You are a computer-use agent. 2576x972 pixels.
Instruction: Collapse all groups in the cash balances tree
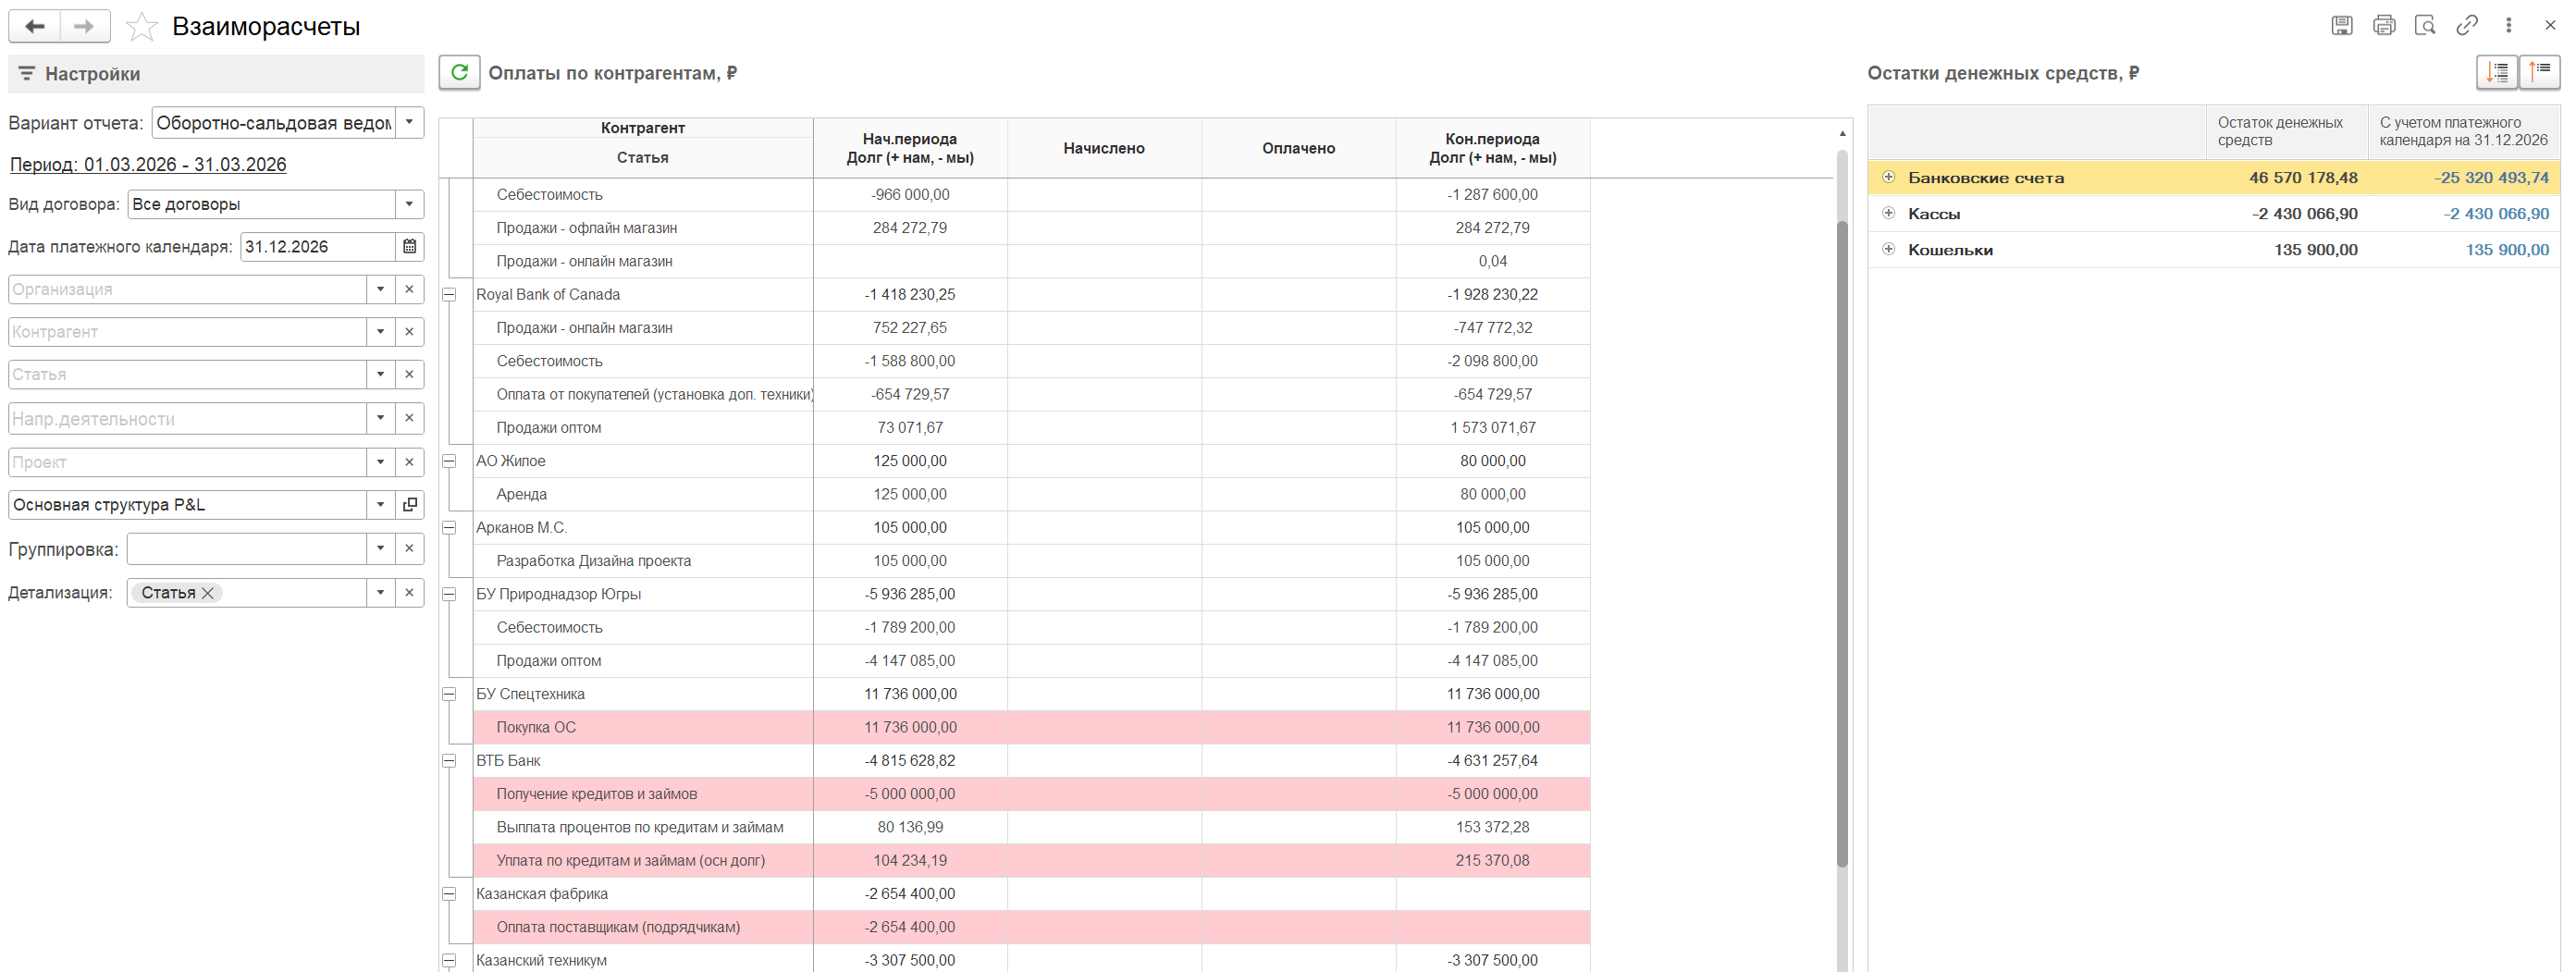pos(2539,72)
